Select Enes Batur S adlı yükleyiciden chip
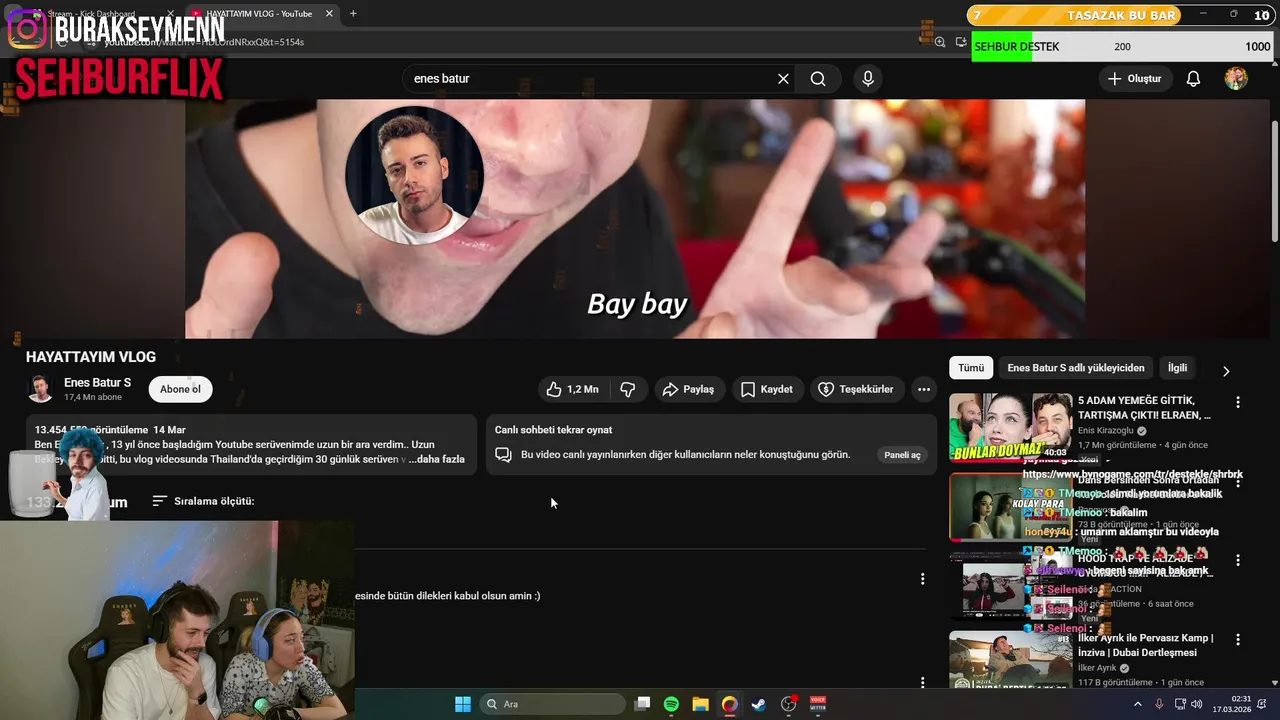The height and width of the screenshot is (720, 1280). (1076, 368)
